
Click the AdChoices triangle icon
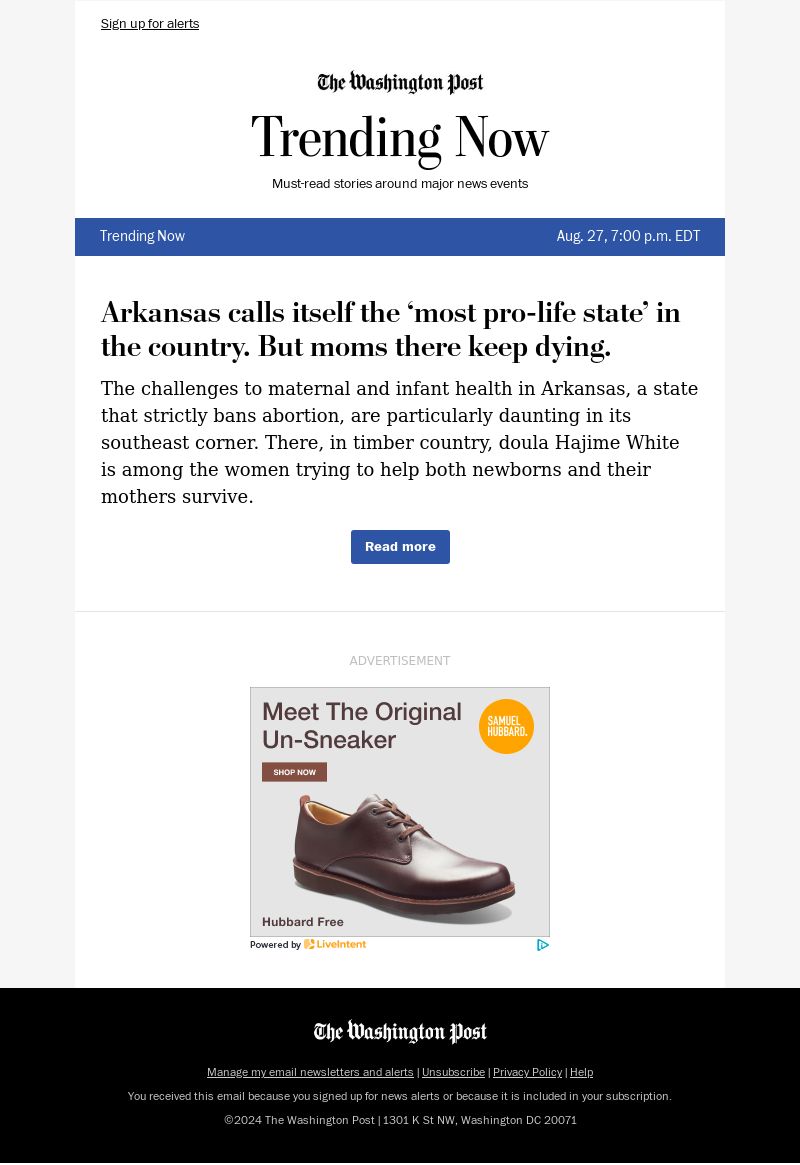(x=543, y=945)
